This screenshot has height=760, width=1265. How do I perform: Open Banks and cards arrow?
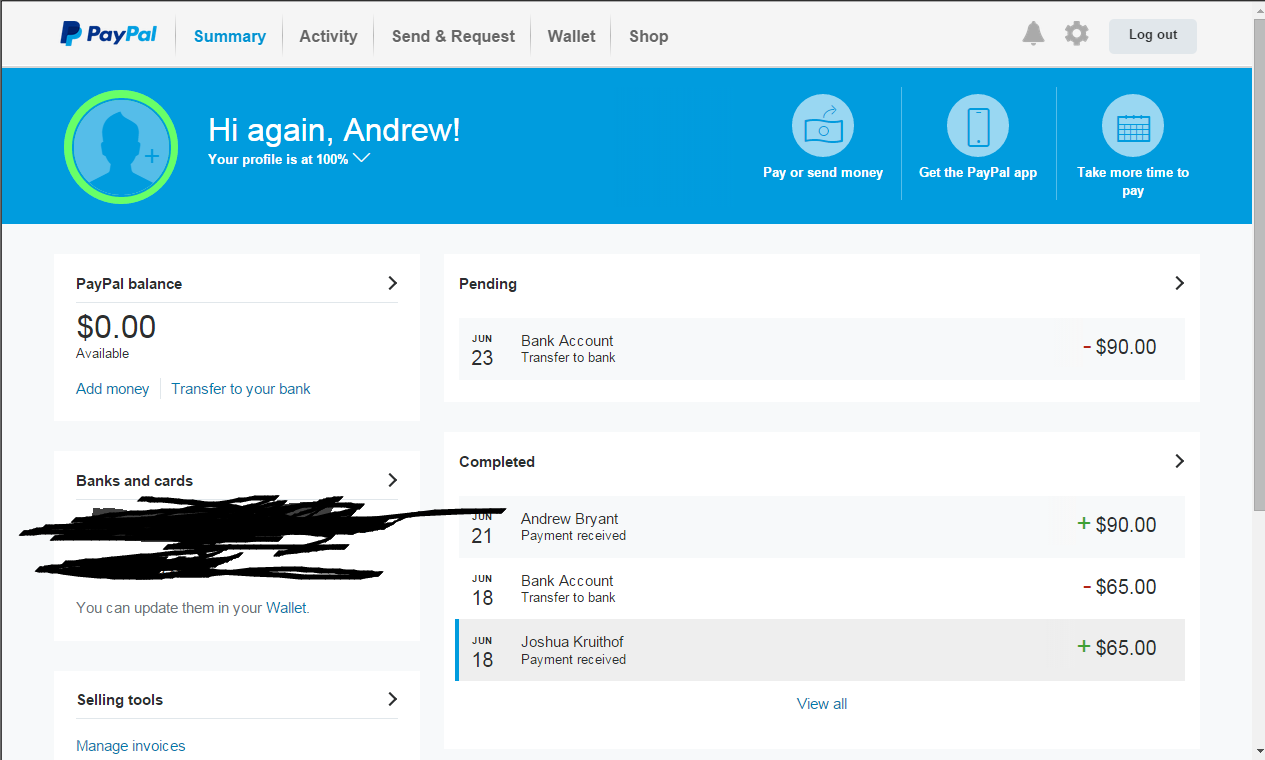coord(392,480)
